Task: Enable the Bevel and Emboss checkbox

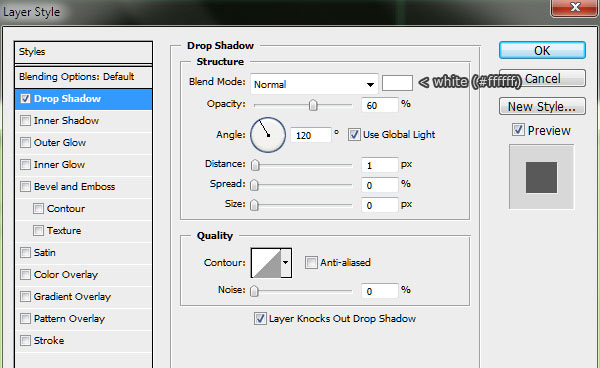Action: tap(25, 187)
